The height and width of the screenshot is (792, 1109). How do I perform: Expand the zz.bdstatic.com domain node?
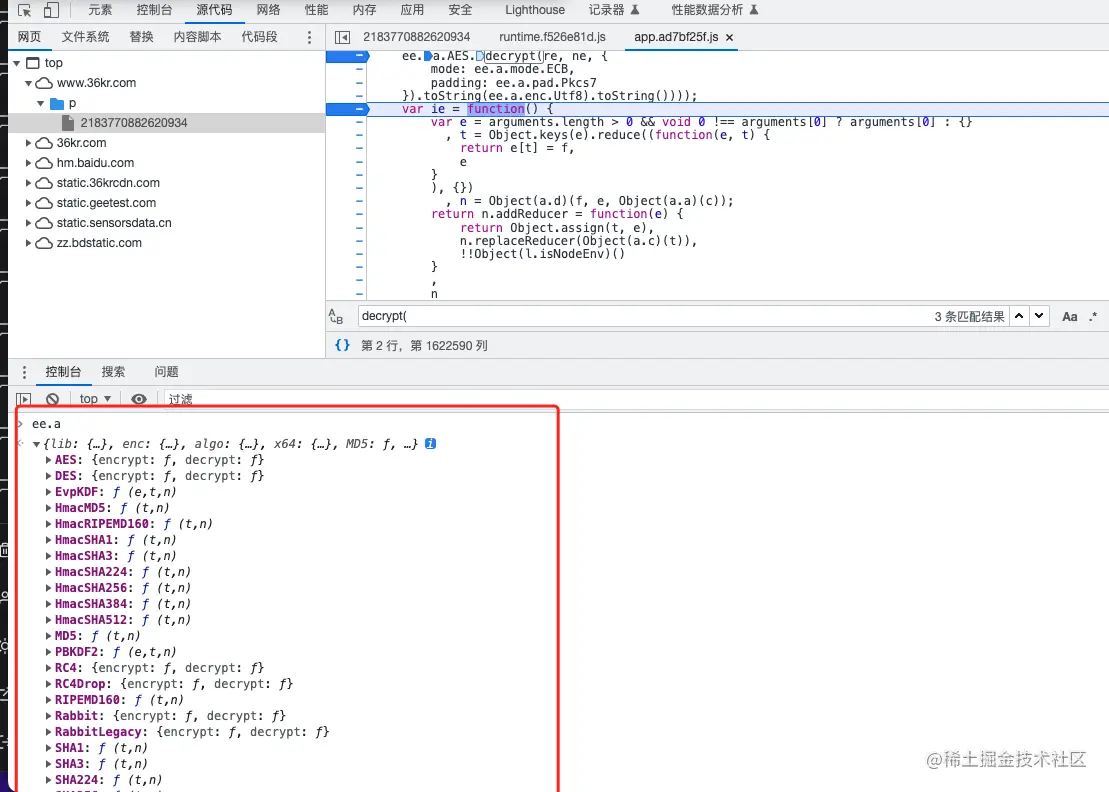tap(28, 243)
